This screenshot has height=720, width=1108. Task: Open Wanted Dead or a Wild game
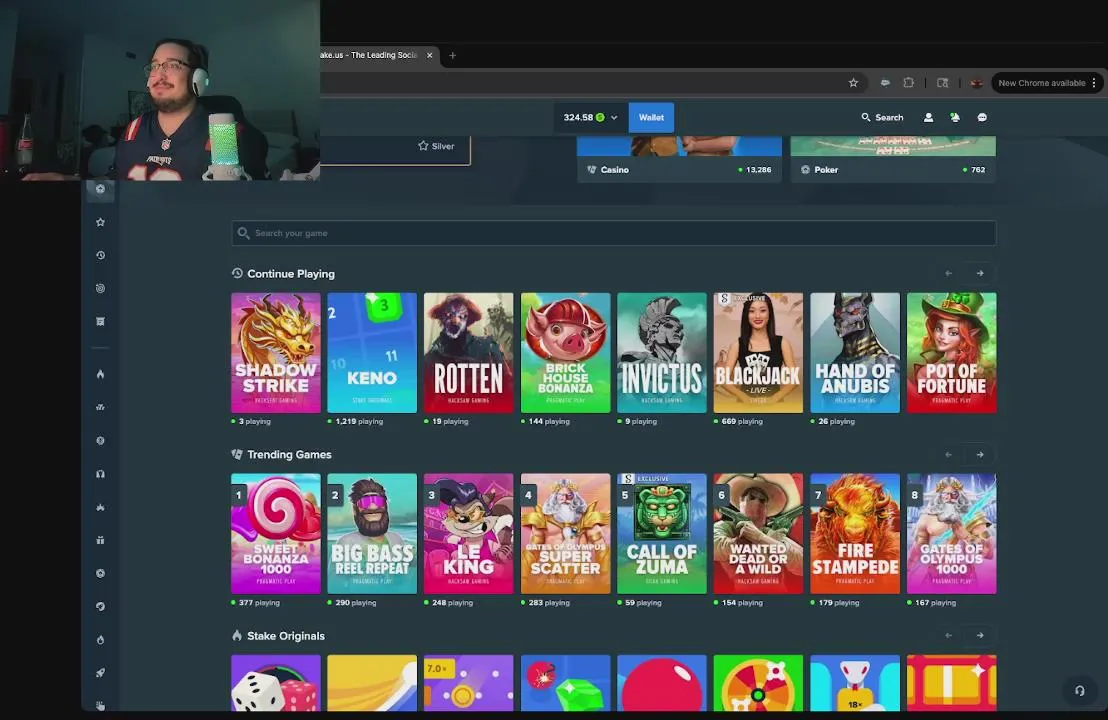(x=758, y=533)
